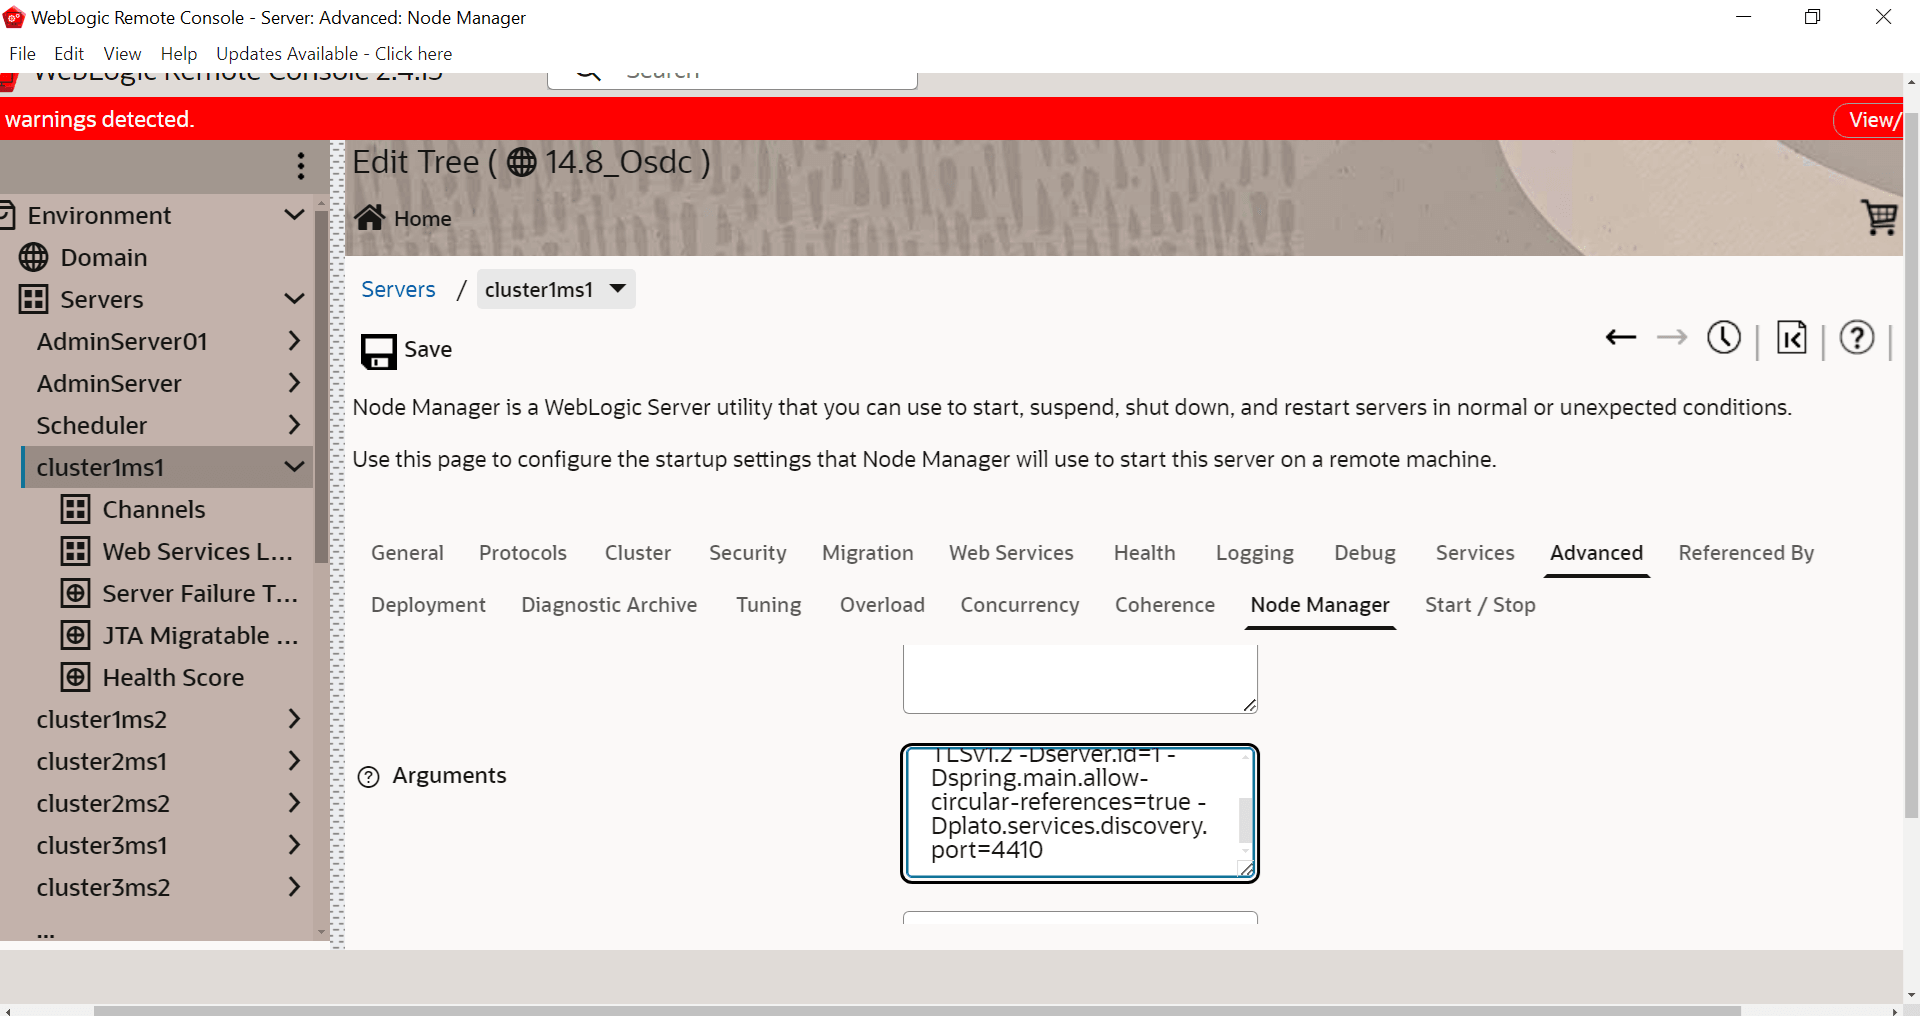Screen dimensions: 1920x1016
Task: Click the landing page icon beside history
Action: (1791, 338)
